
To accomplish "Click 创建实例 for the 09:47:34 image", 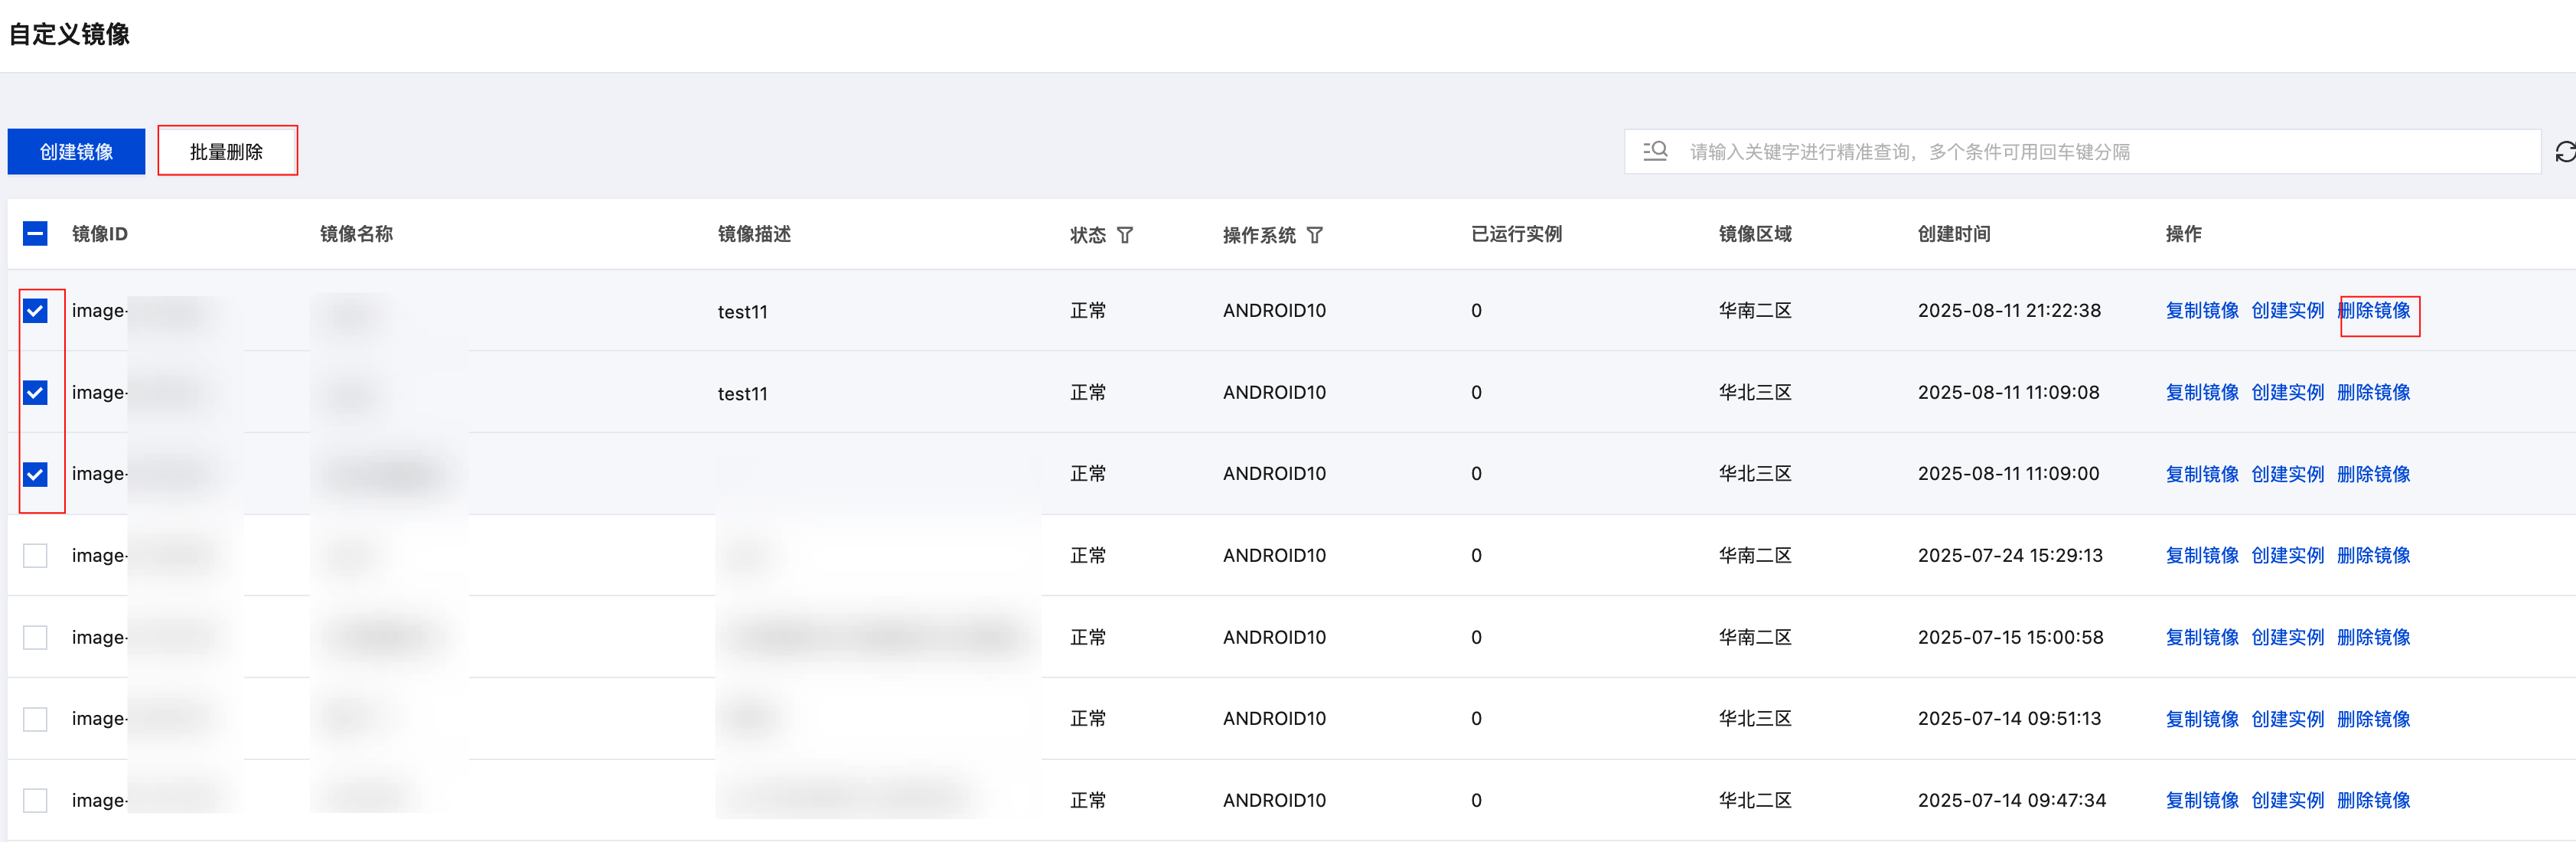I will click(2288, 800).
